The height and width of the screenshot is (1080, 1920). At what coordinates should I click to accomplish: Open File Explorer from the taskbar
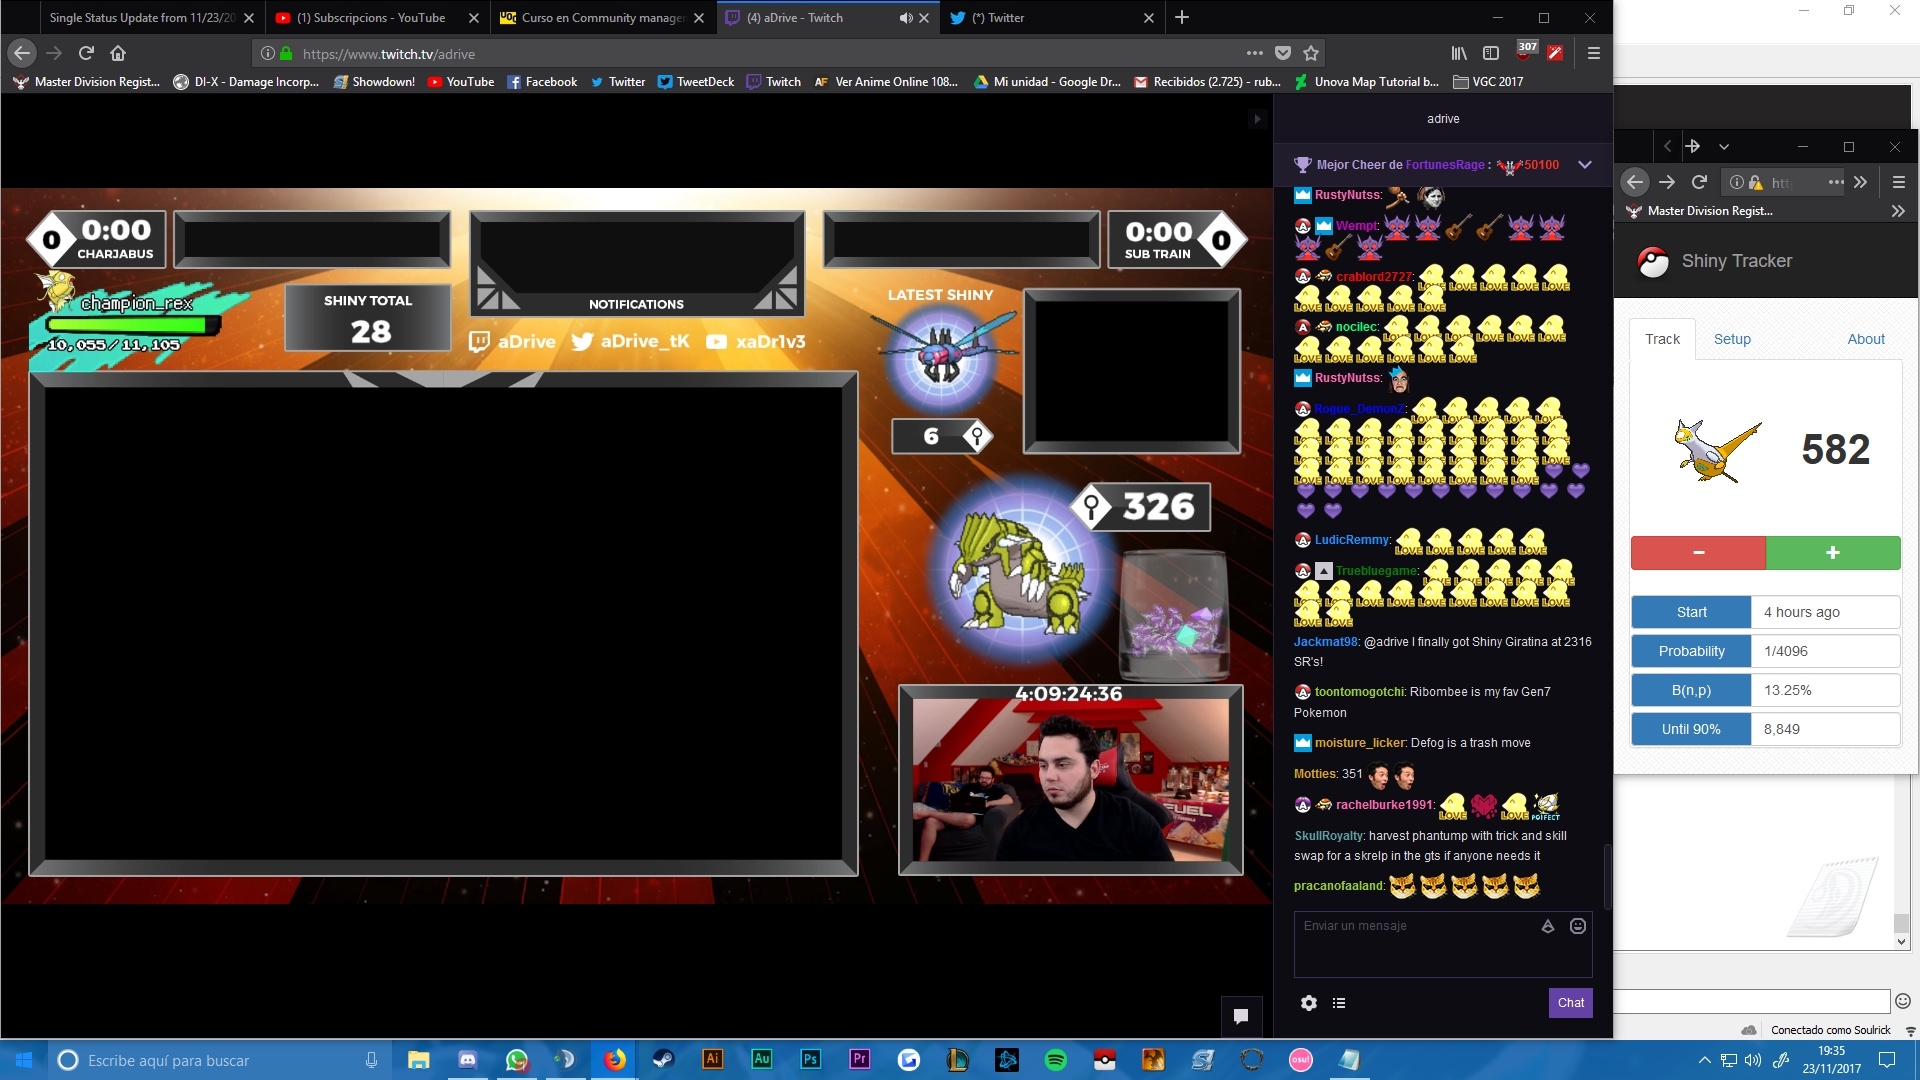click(418, 1060)
